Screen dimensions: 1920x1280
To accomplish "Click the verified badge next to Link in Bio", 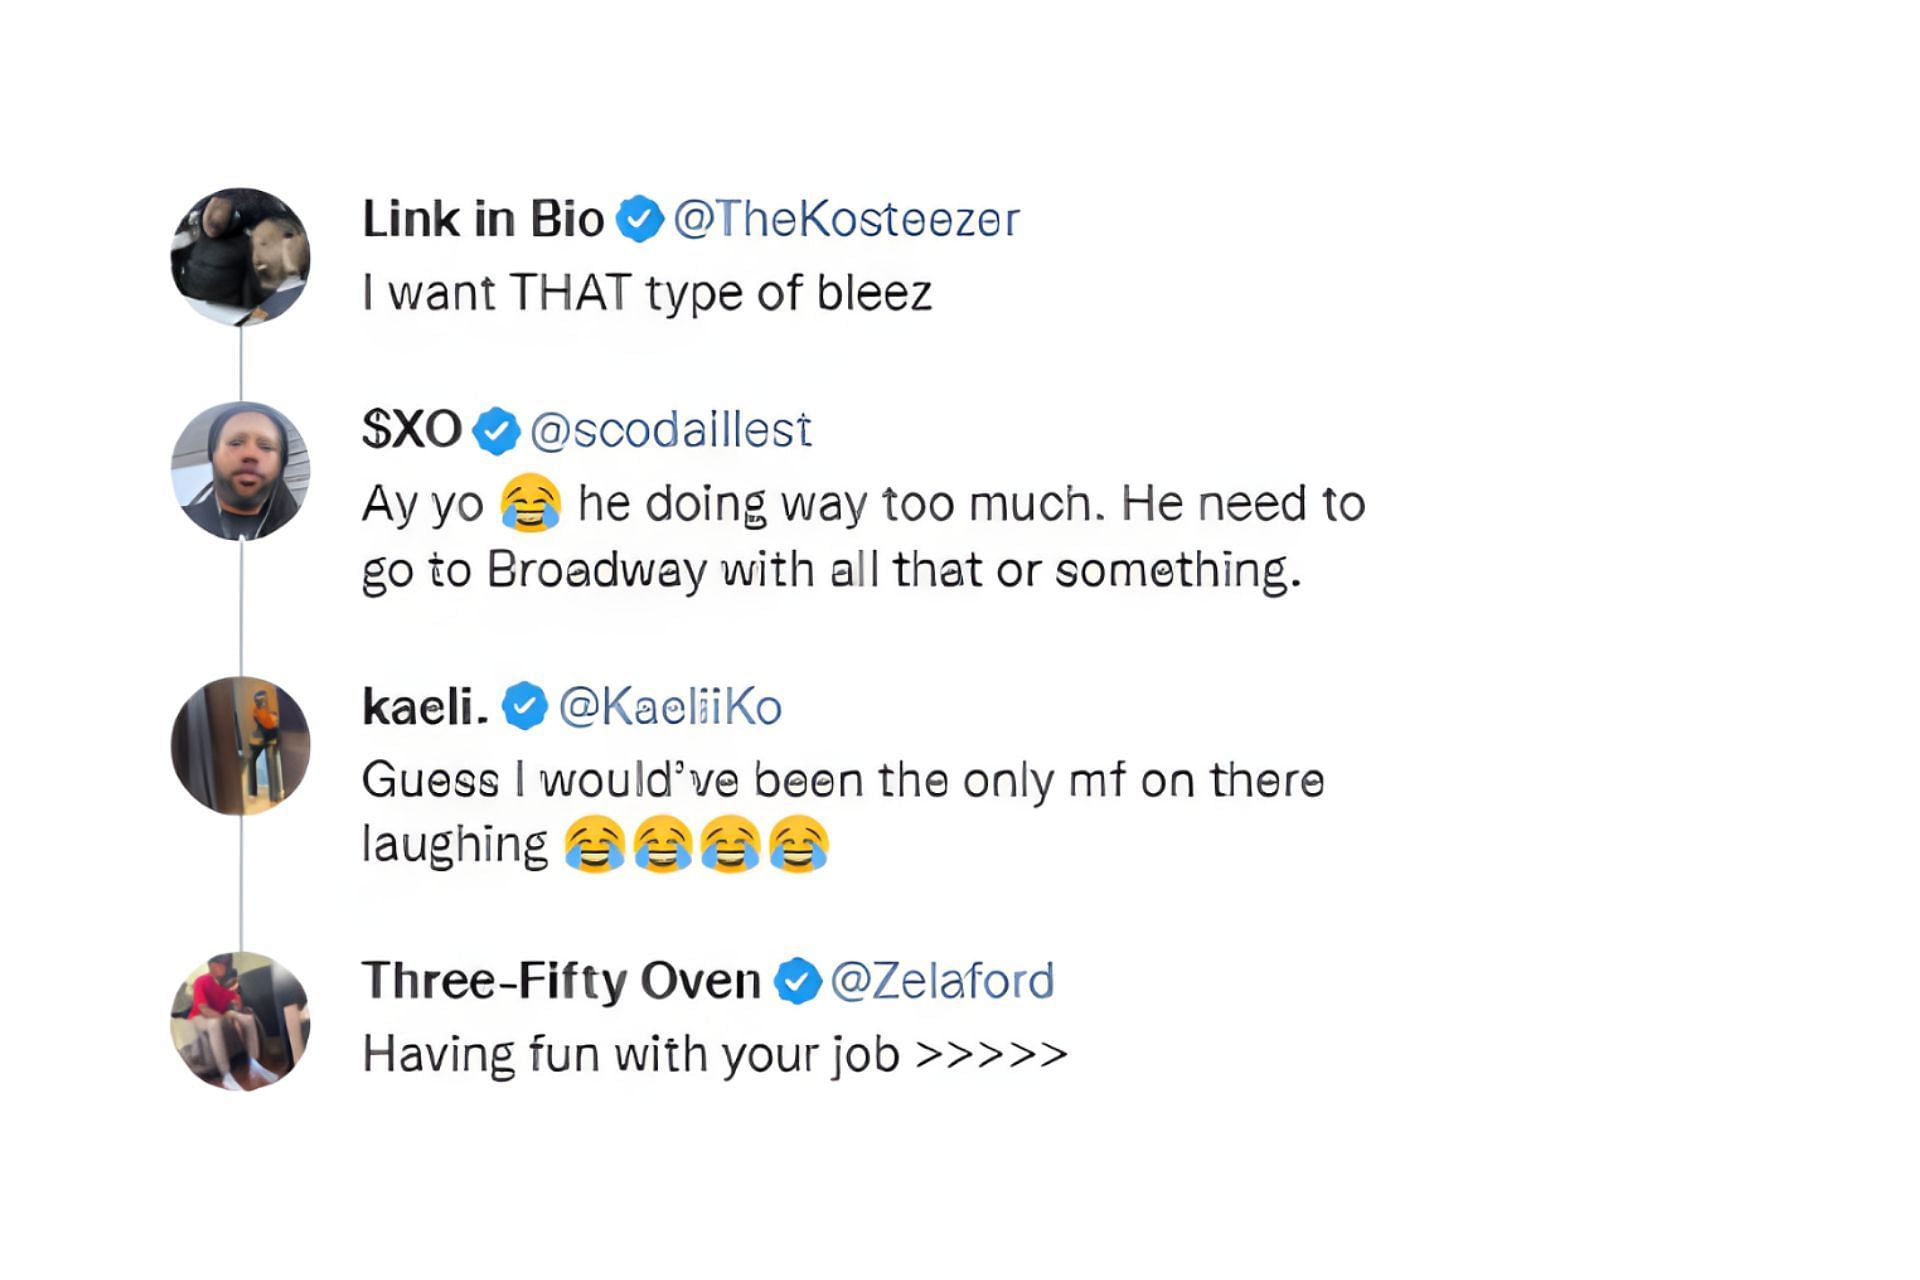I will [x=640, y=219].
